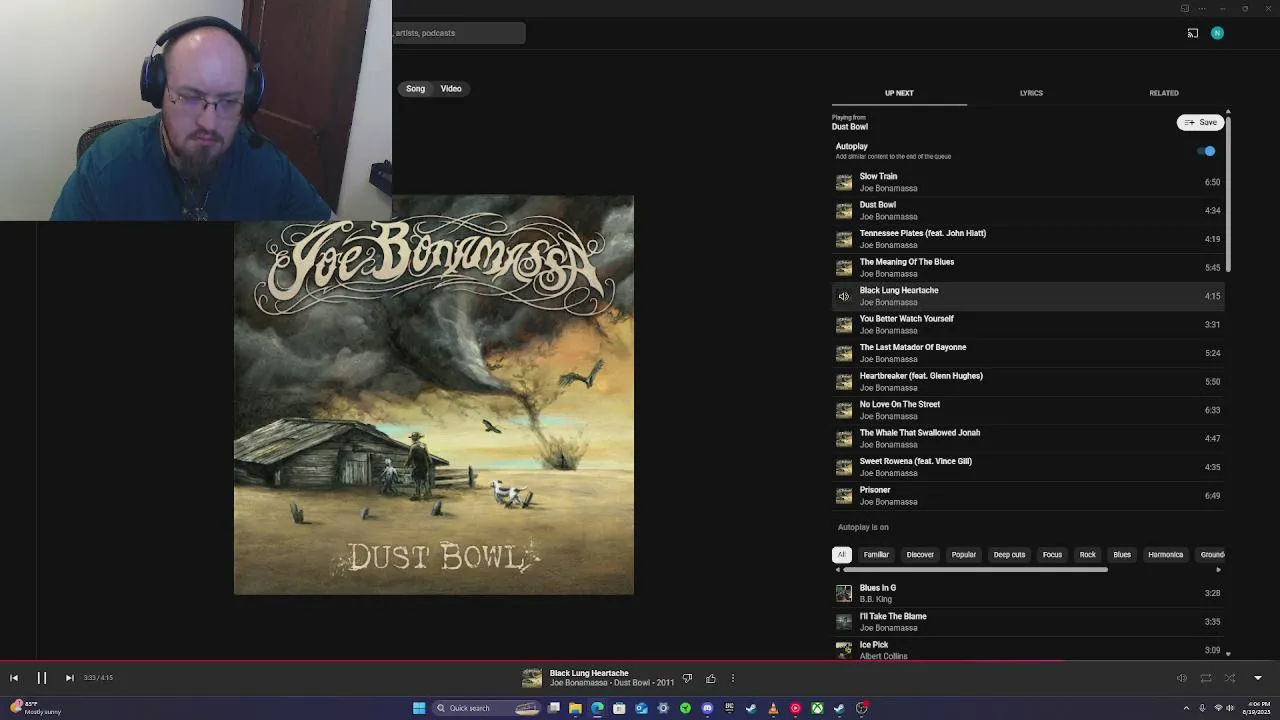Play Prisoner from the queue
The height and width of the screenshot is (720, 1280).
(1028, 496)
